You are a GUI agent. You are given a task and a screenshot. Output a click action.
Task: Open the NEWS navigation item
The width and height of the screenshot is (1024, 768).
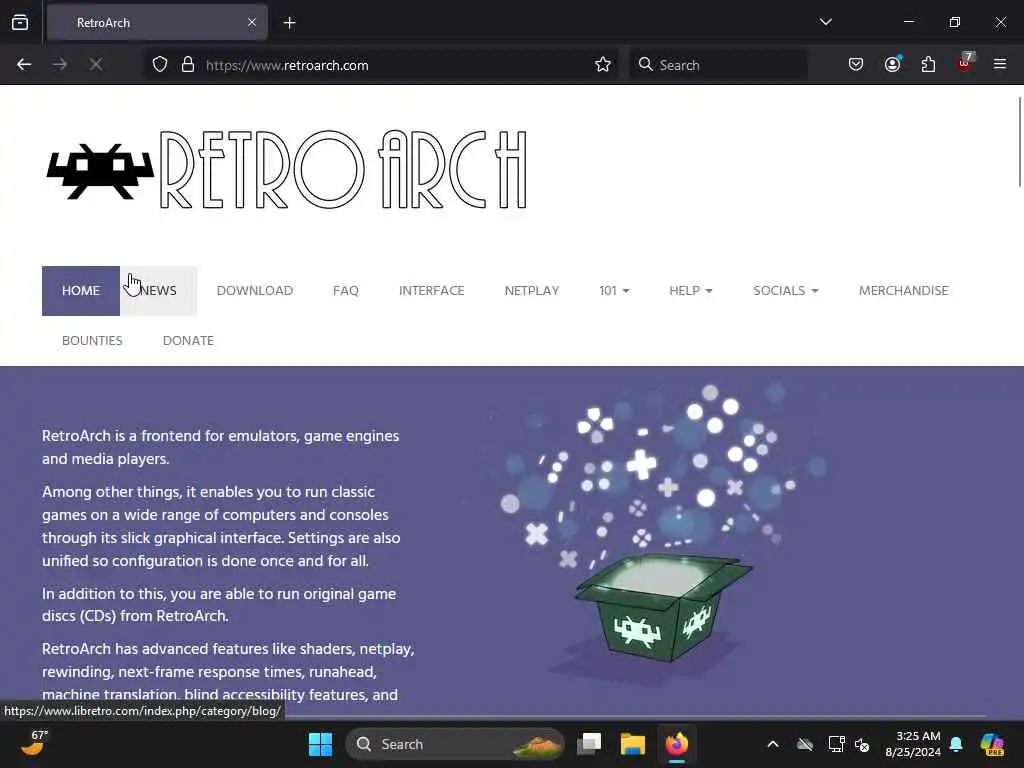[159, 291]
